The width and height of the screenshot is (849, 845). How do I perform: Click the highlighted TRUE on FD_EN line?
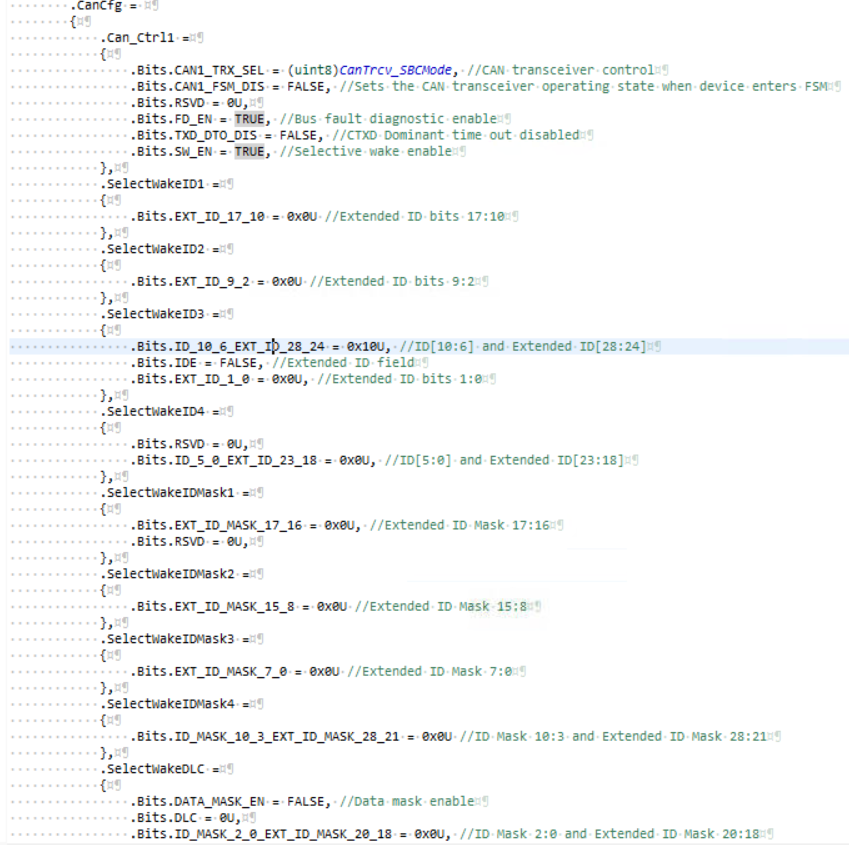coord(249,119)
